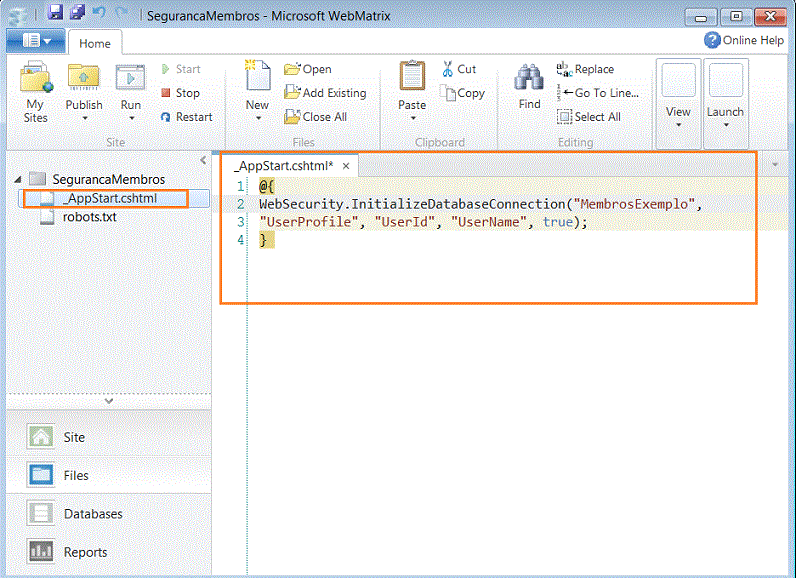Start the web server
Image resolution: width=796 pixels, height=578 pixels.
[181, 69]
